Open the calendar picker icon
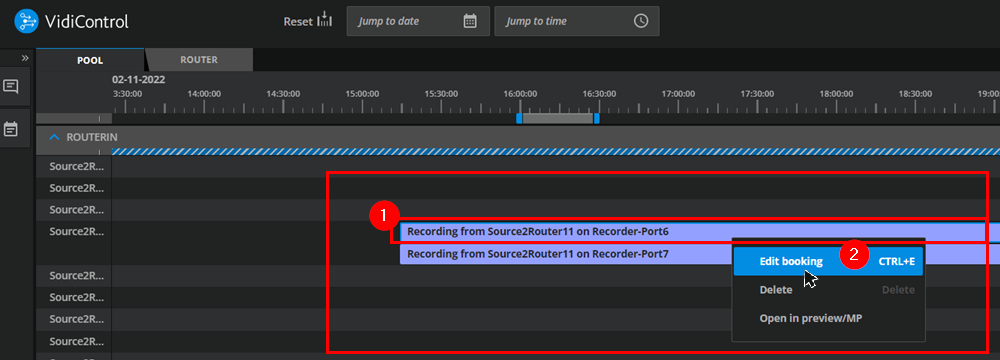1000x360 pixels. pos(470,21)
